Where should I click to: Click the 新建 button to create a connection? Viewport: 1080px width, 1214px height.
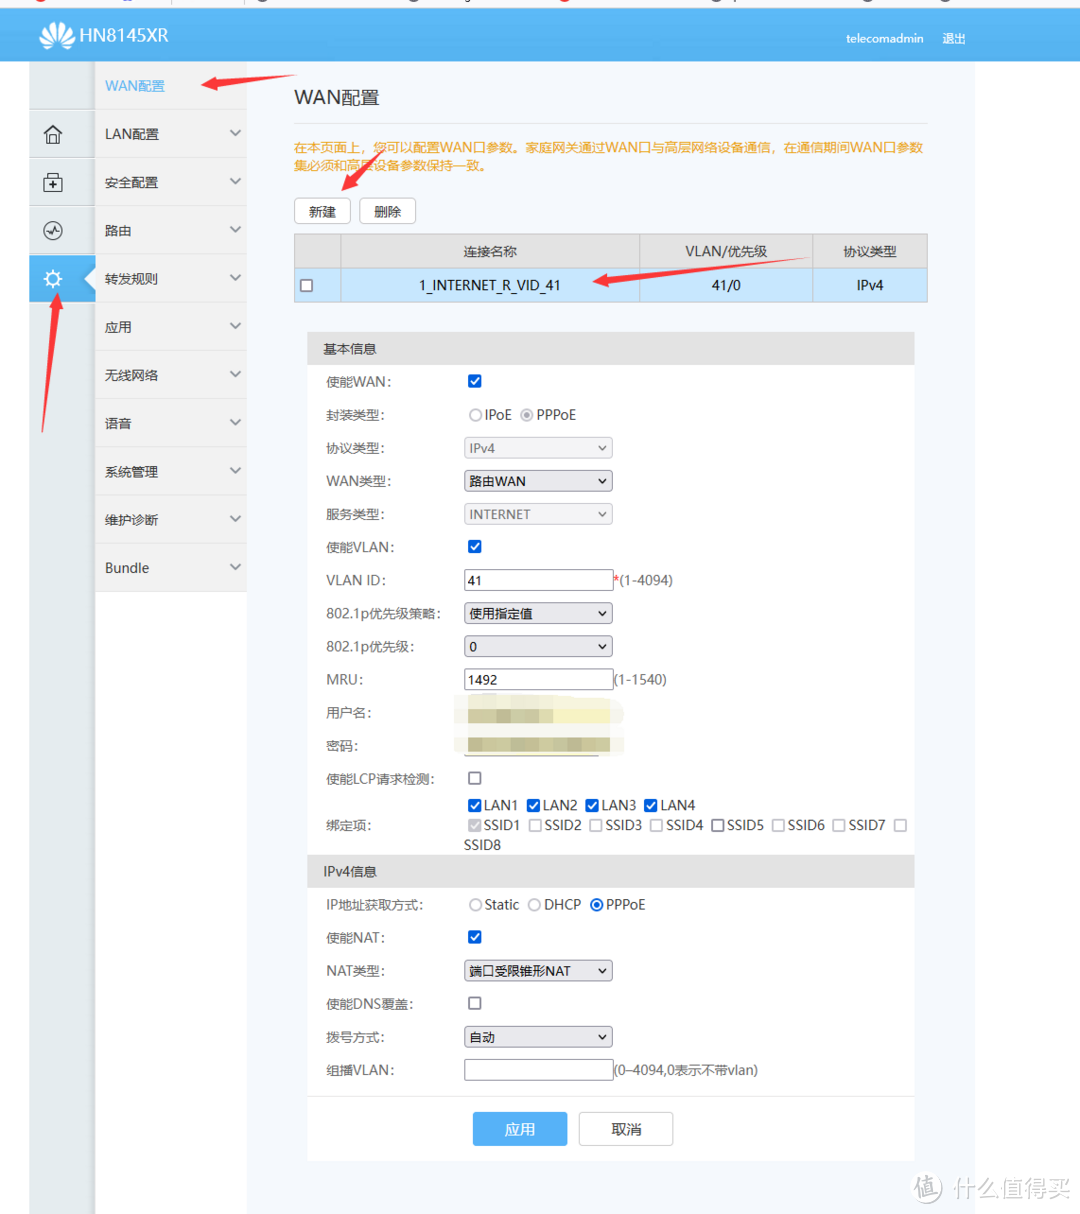click(x=322, y=211)
